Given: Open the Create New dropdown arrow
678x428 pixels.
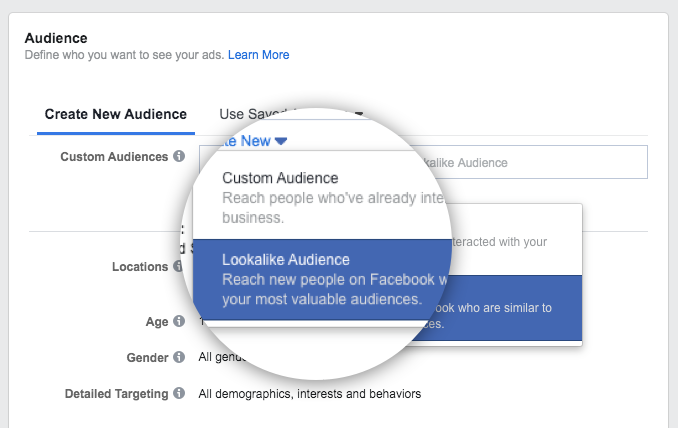Looking at the screenshot, I should click(281, 141).
